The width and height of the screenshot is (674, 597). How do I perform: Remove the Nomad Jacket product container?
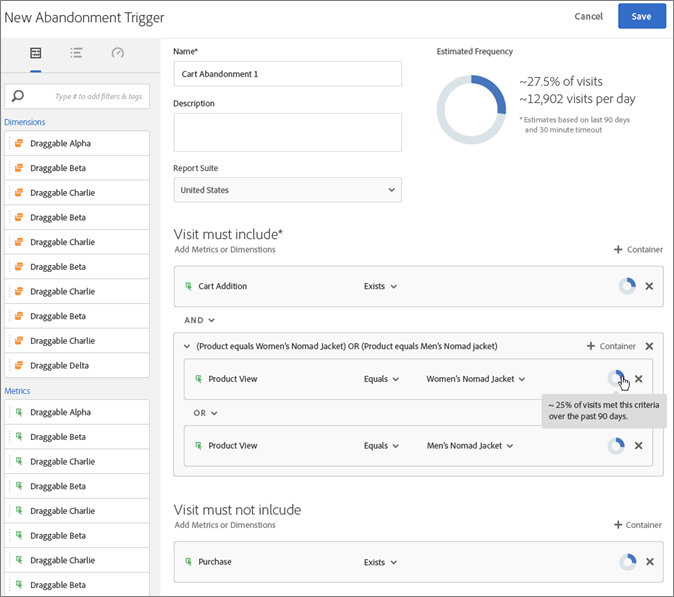coord(649,346)
